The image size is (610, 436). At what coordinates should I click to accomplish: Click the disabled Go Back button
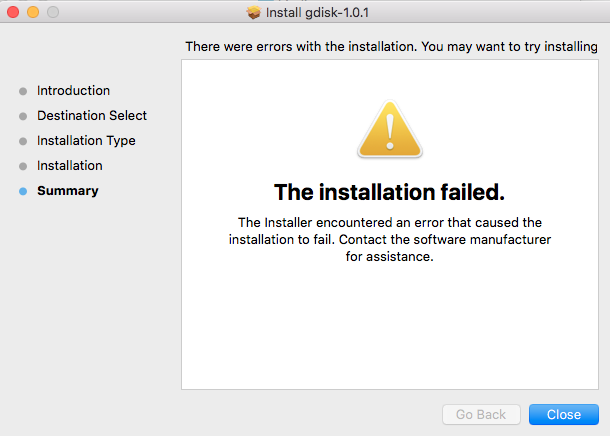[x=481, y=414]
